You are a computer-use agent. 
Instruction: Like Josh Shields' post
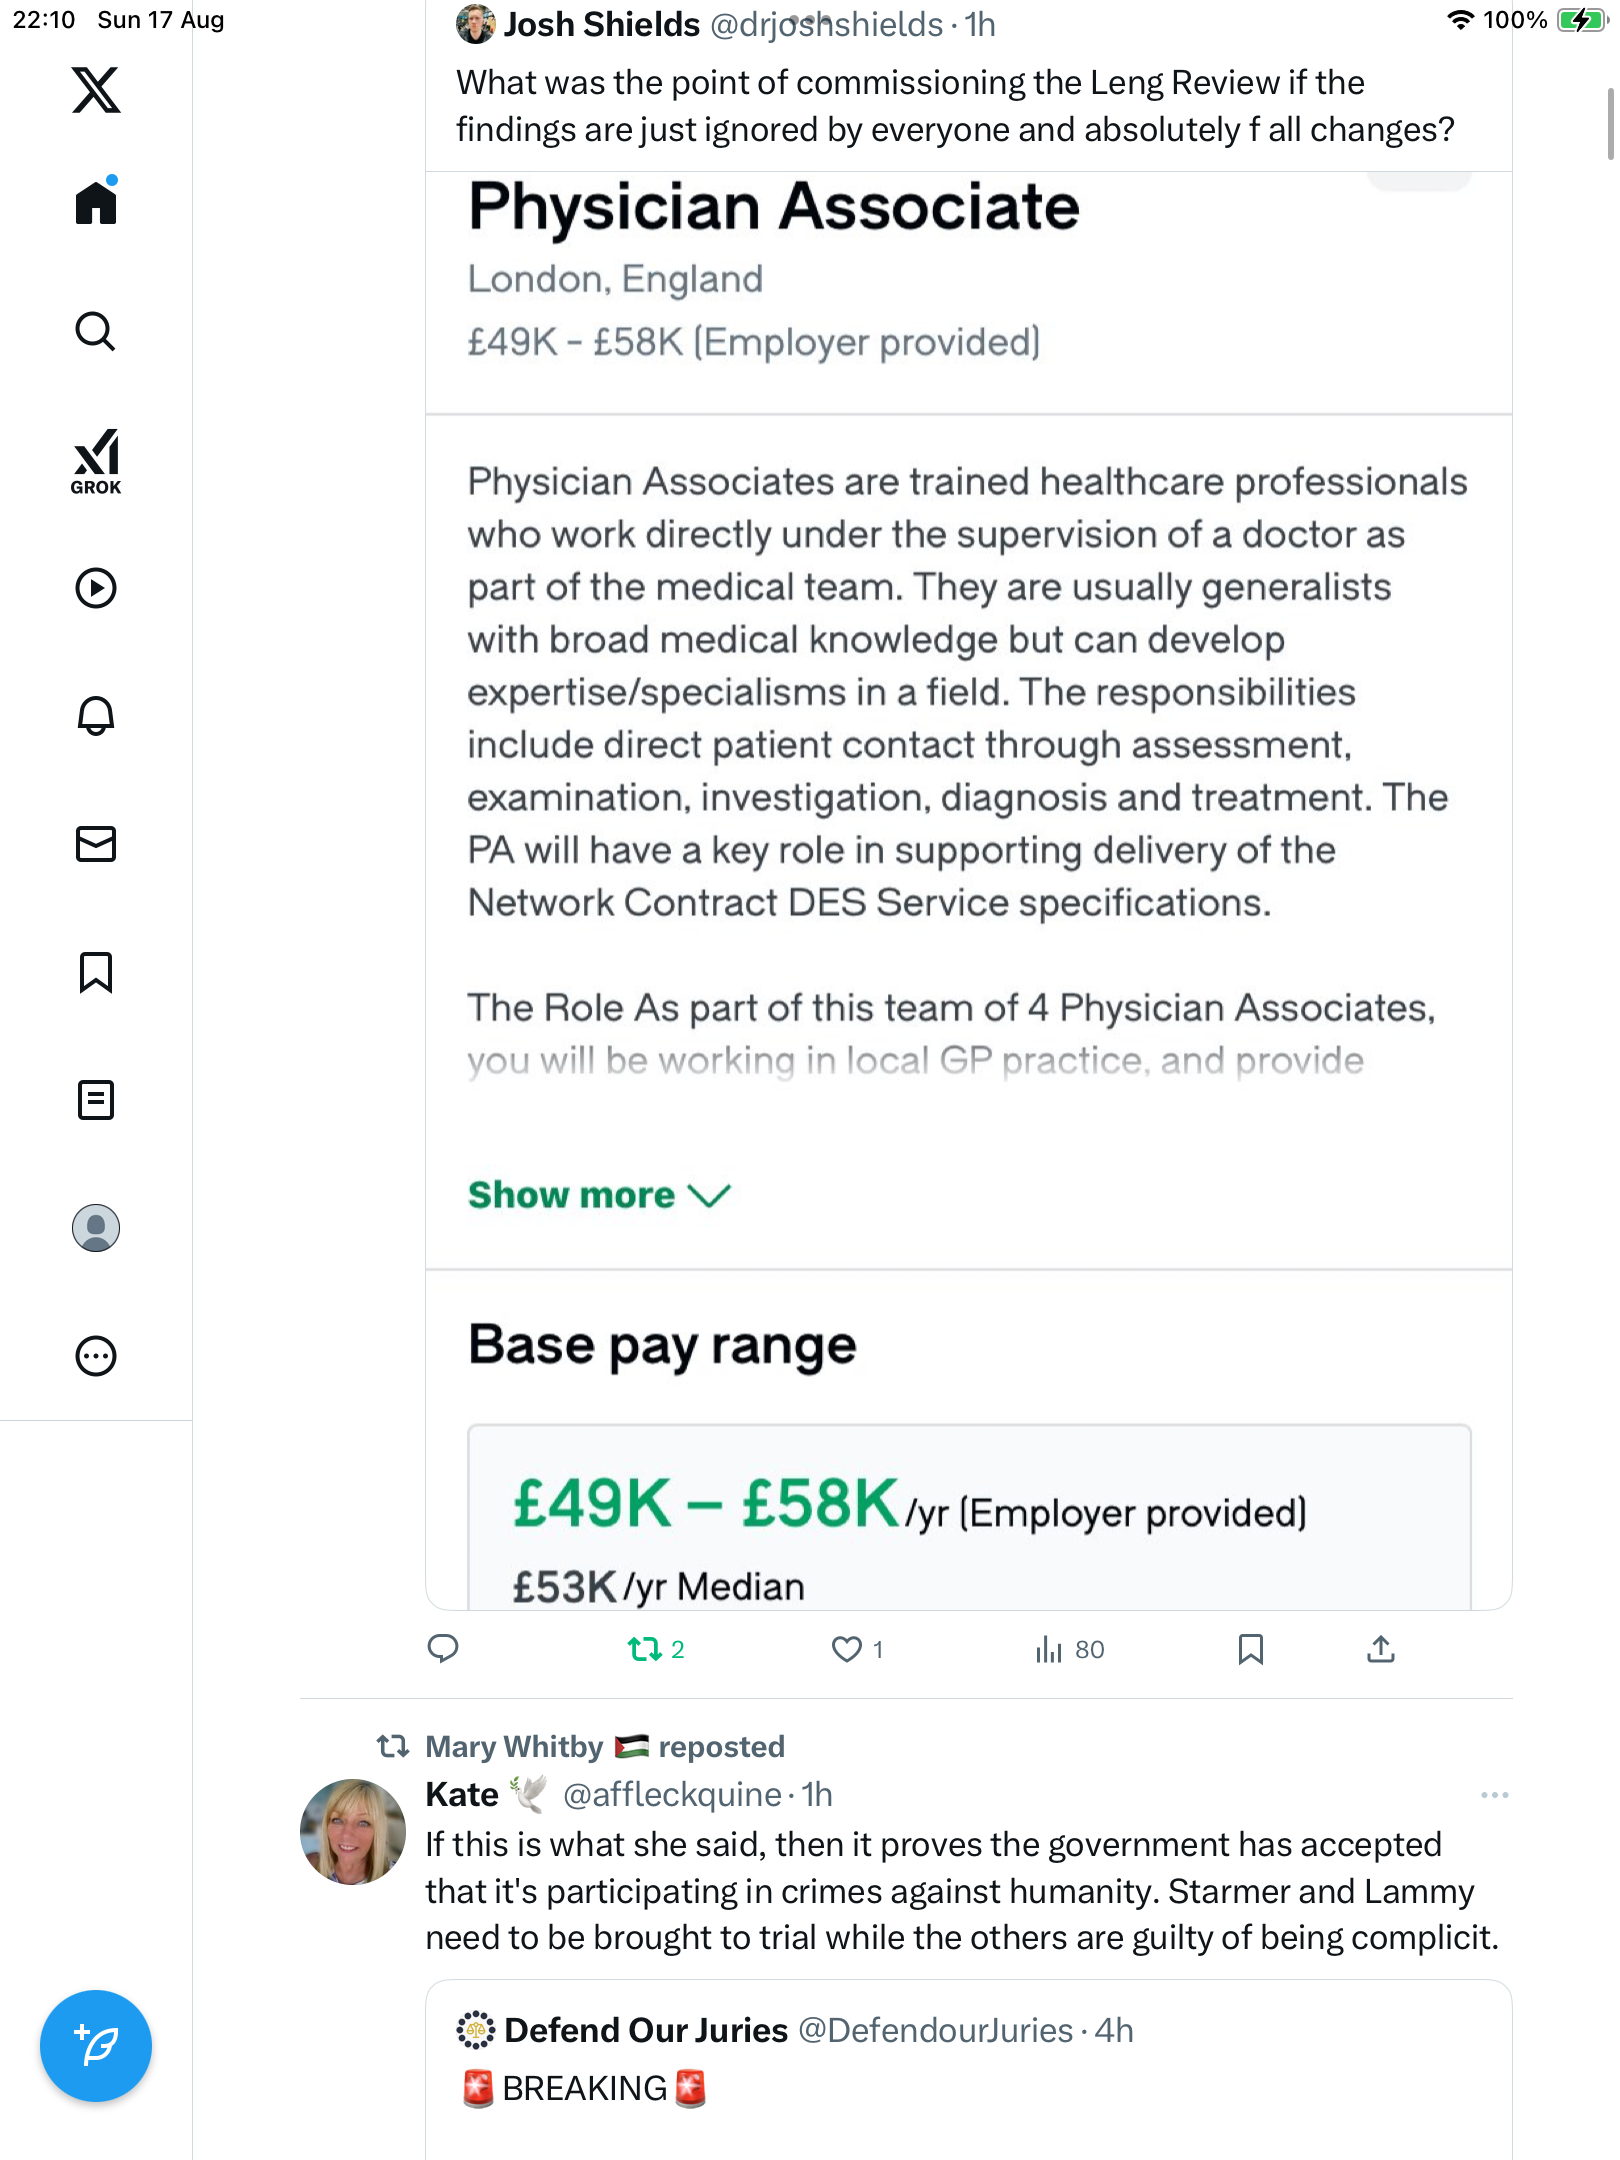pos(847,1649)
